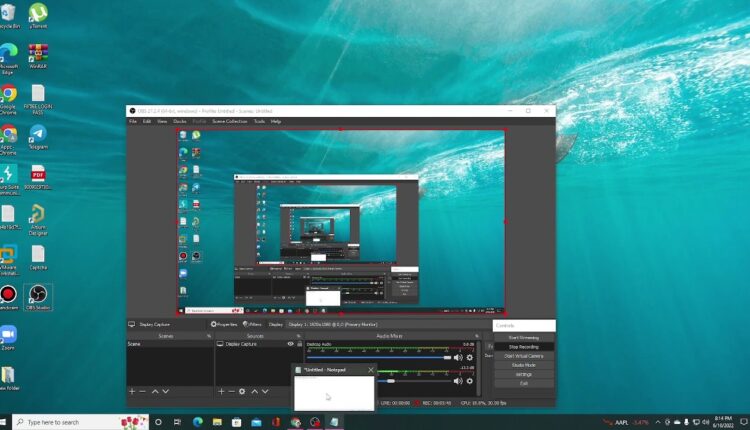Click the add scene plus icon
Image resolution: width=750 pixels, height=430 pixels.
coord(132,391)
